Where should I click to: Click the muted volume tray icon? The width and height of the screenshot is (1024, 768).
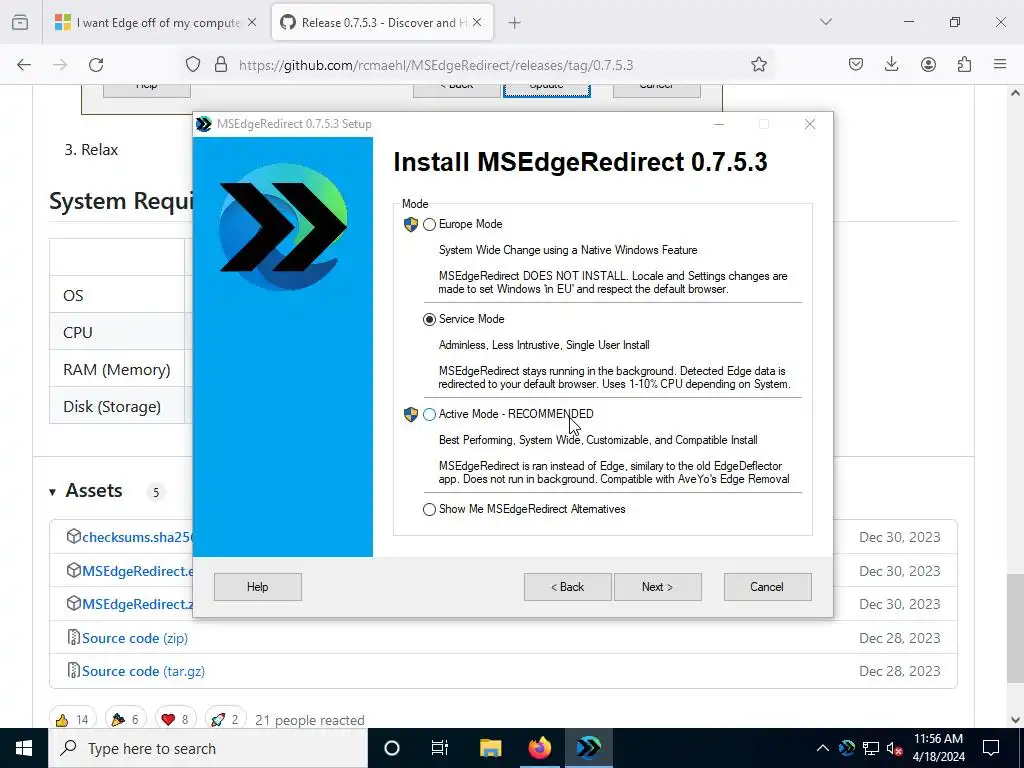[894, 748]
